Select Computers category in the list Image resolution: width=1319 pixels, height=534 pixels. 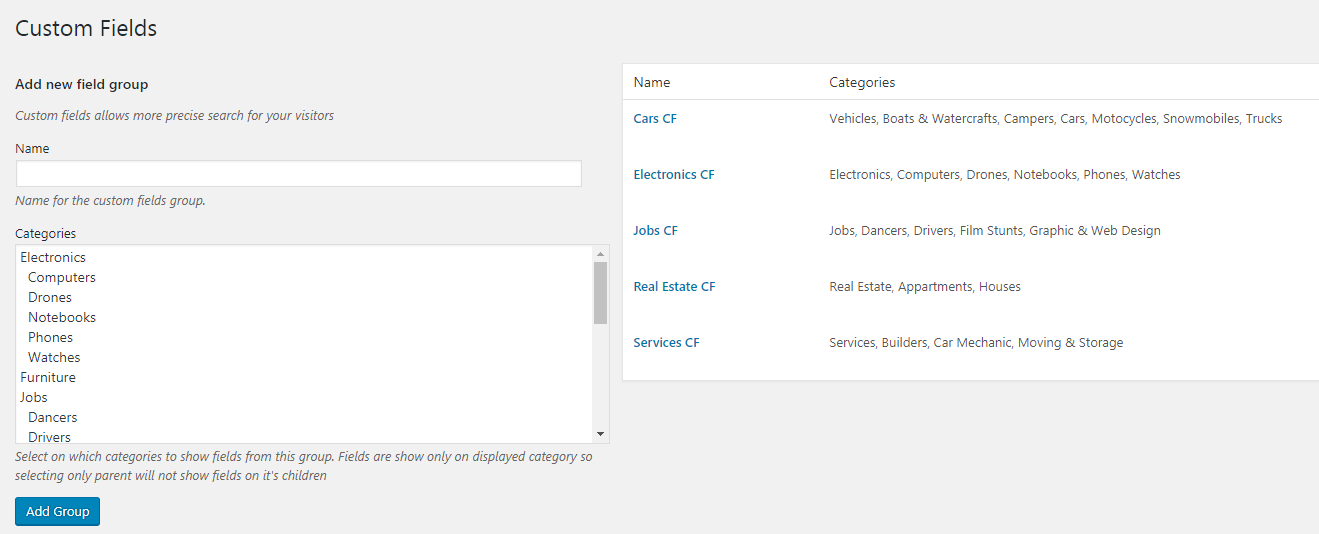pos(62,278)
